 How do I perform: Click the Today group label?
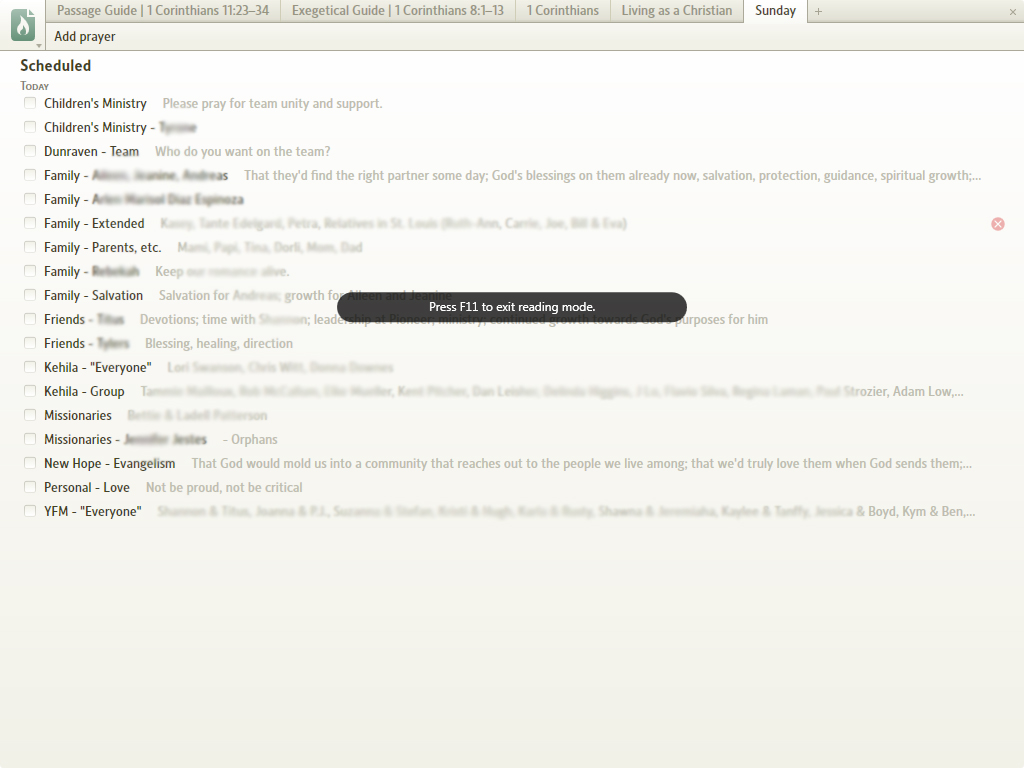click(35, 86)
